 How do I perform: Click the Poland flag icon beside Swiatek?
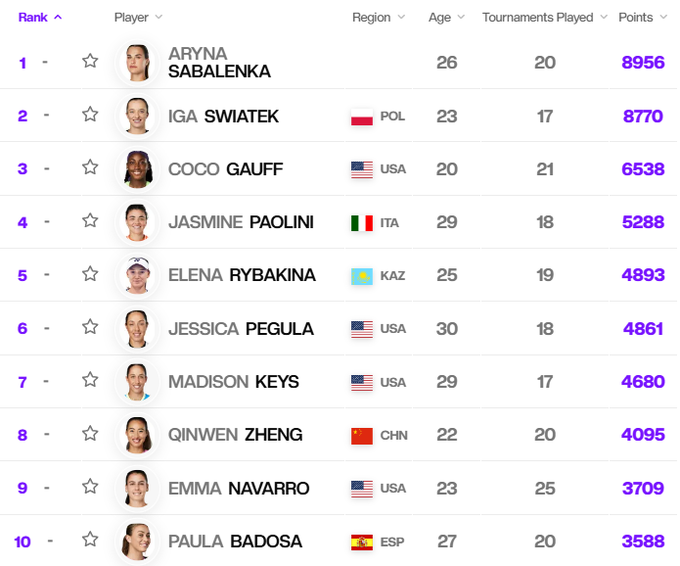361,116
